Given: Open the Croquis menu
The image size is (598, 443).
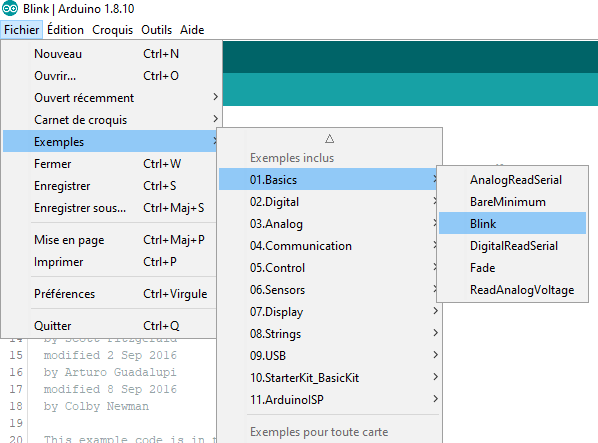Looking at the screenshot, I should pyautogui.click(x=113, y=30).
